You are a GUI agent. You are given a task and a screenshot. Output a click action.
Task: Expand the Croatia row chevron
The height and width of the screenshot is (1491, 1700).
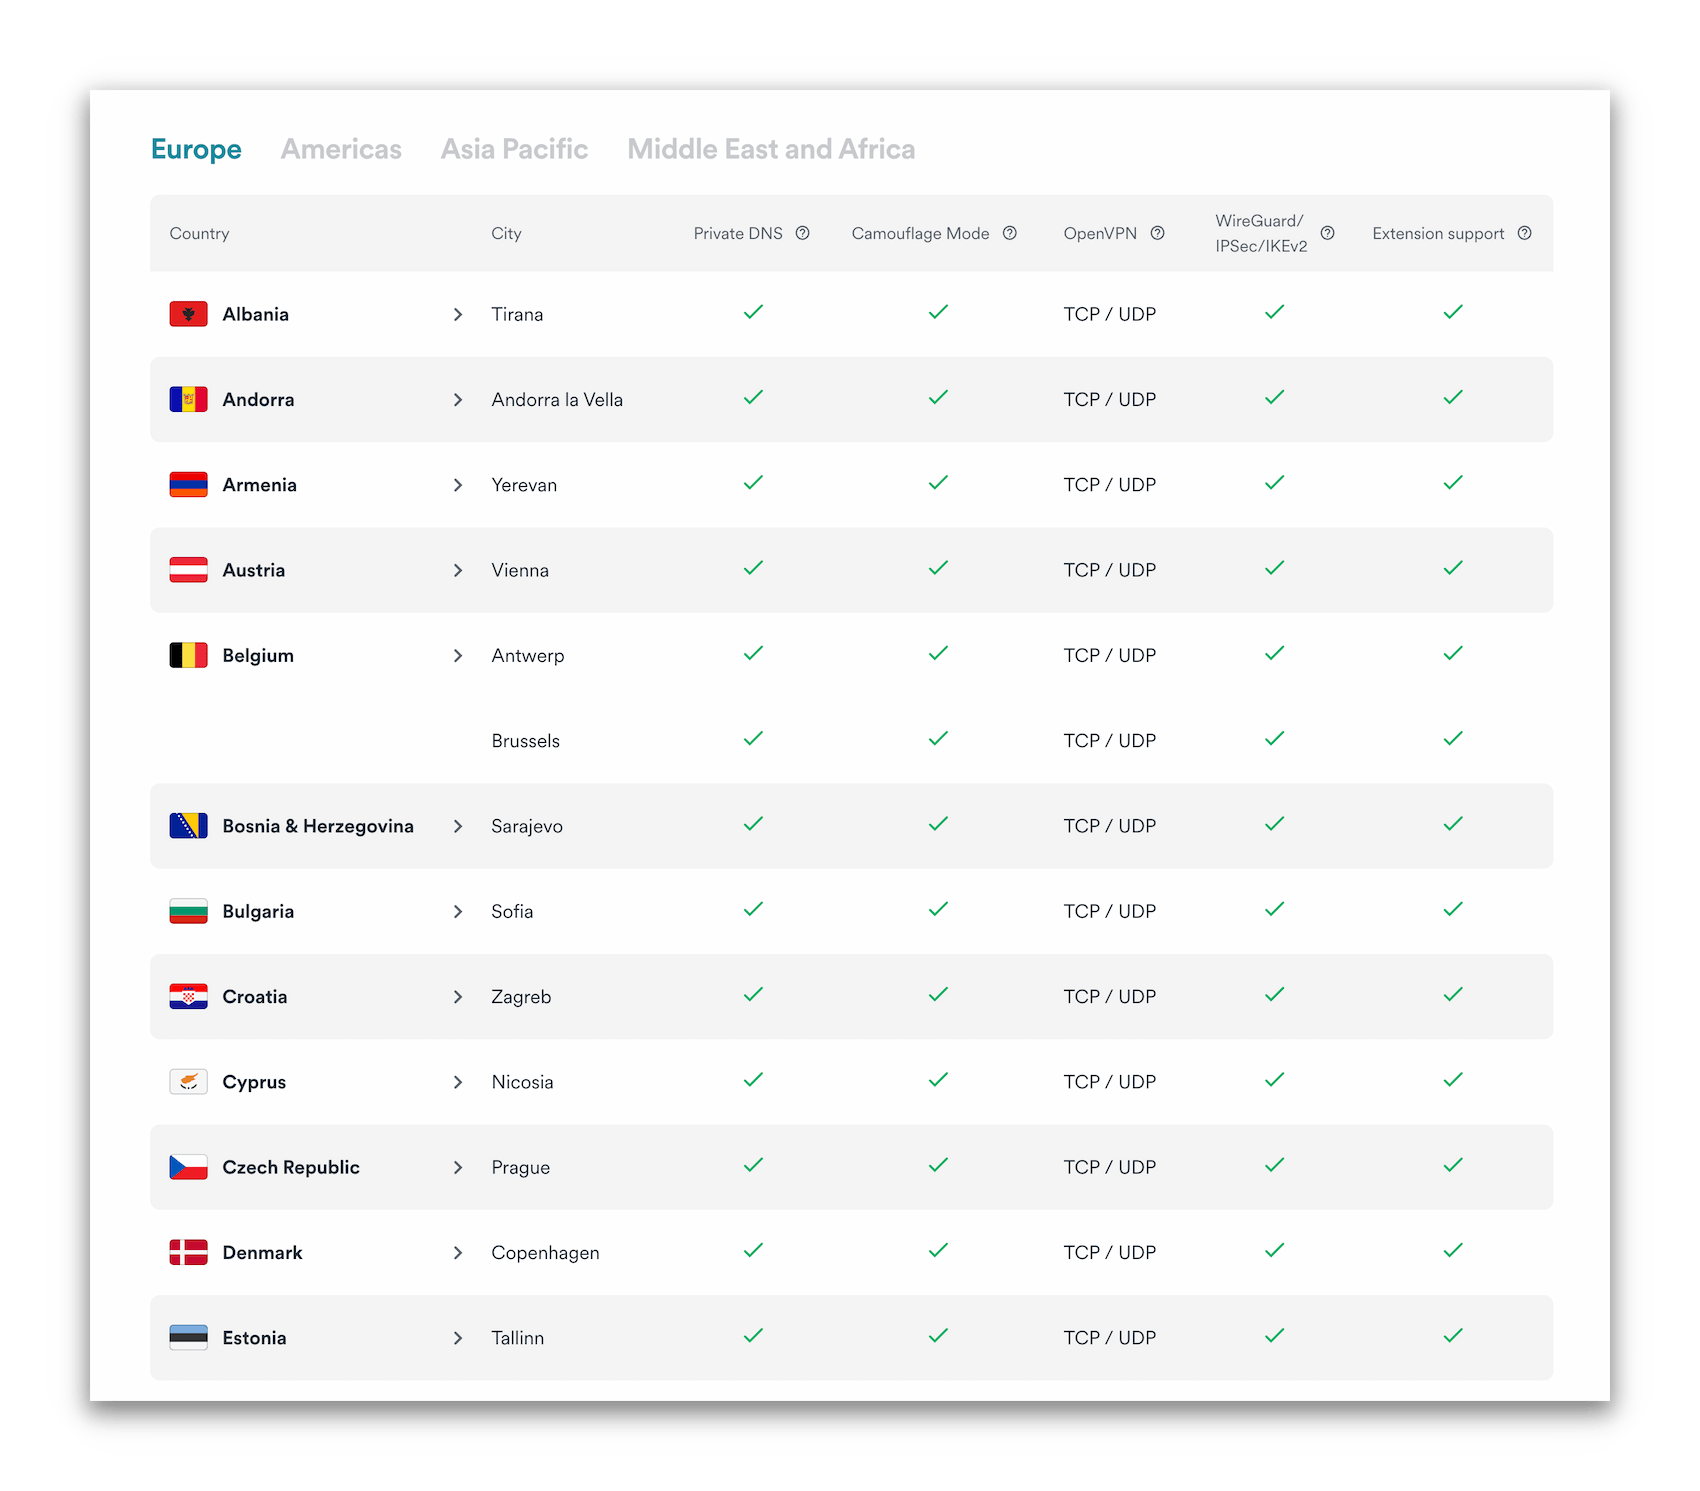pyautogui.click(x=458, y=997)
